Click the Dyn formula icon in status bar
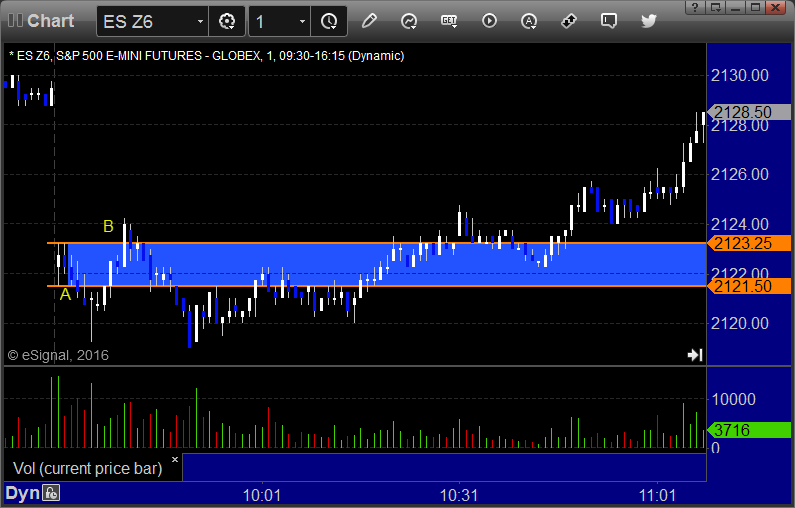This screenshot has height=508, width=795. (x=51, y=493)
